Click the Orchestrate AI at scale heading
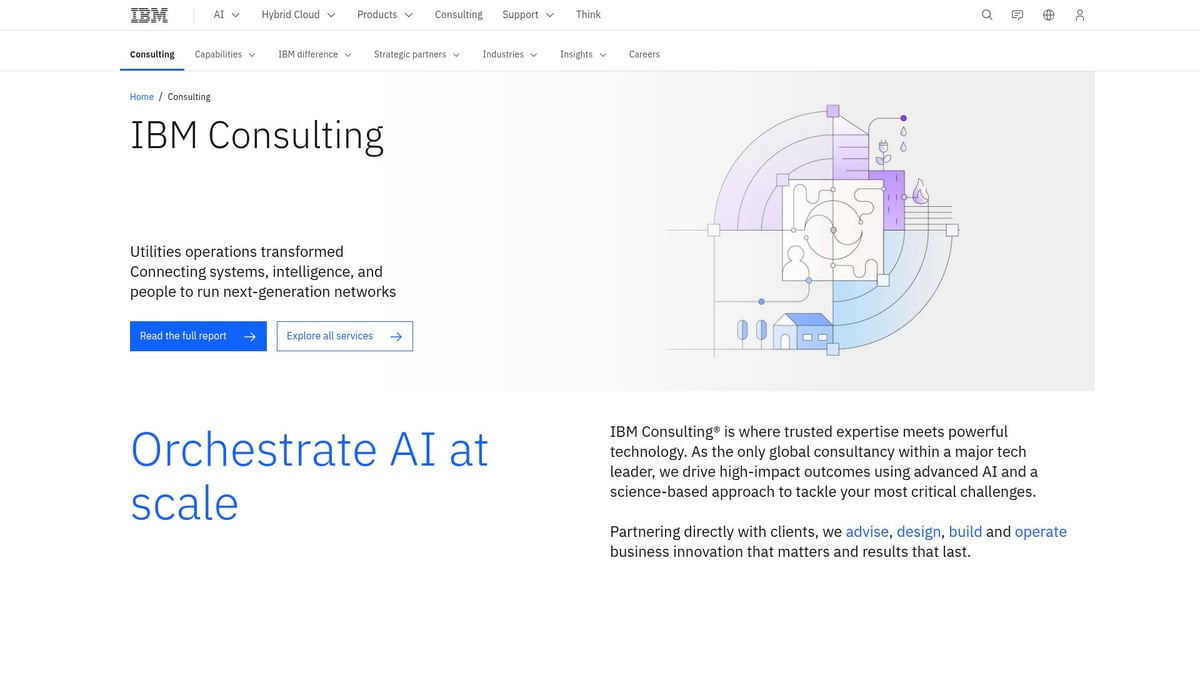 click(310, 477)
